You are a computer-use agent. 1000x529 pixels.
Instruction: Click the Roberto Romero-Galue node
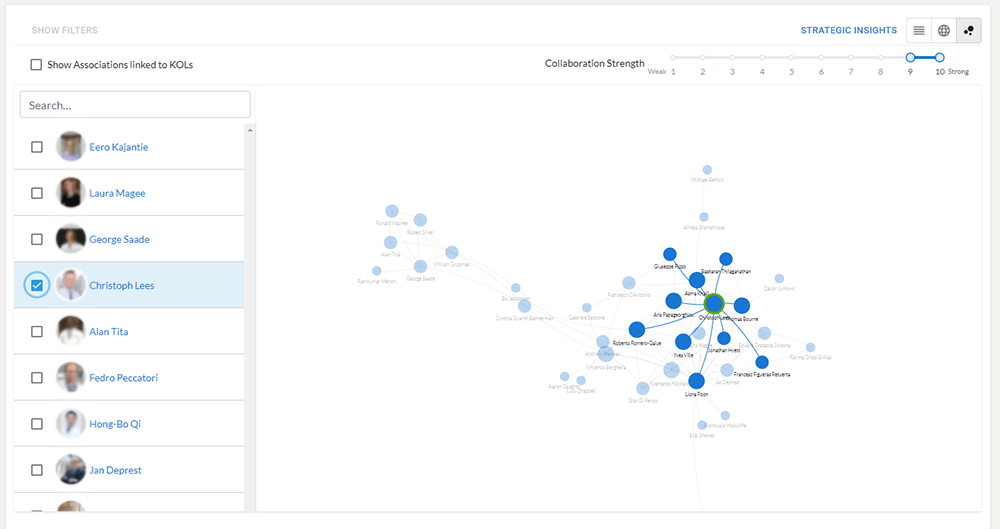click(636, 329)
